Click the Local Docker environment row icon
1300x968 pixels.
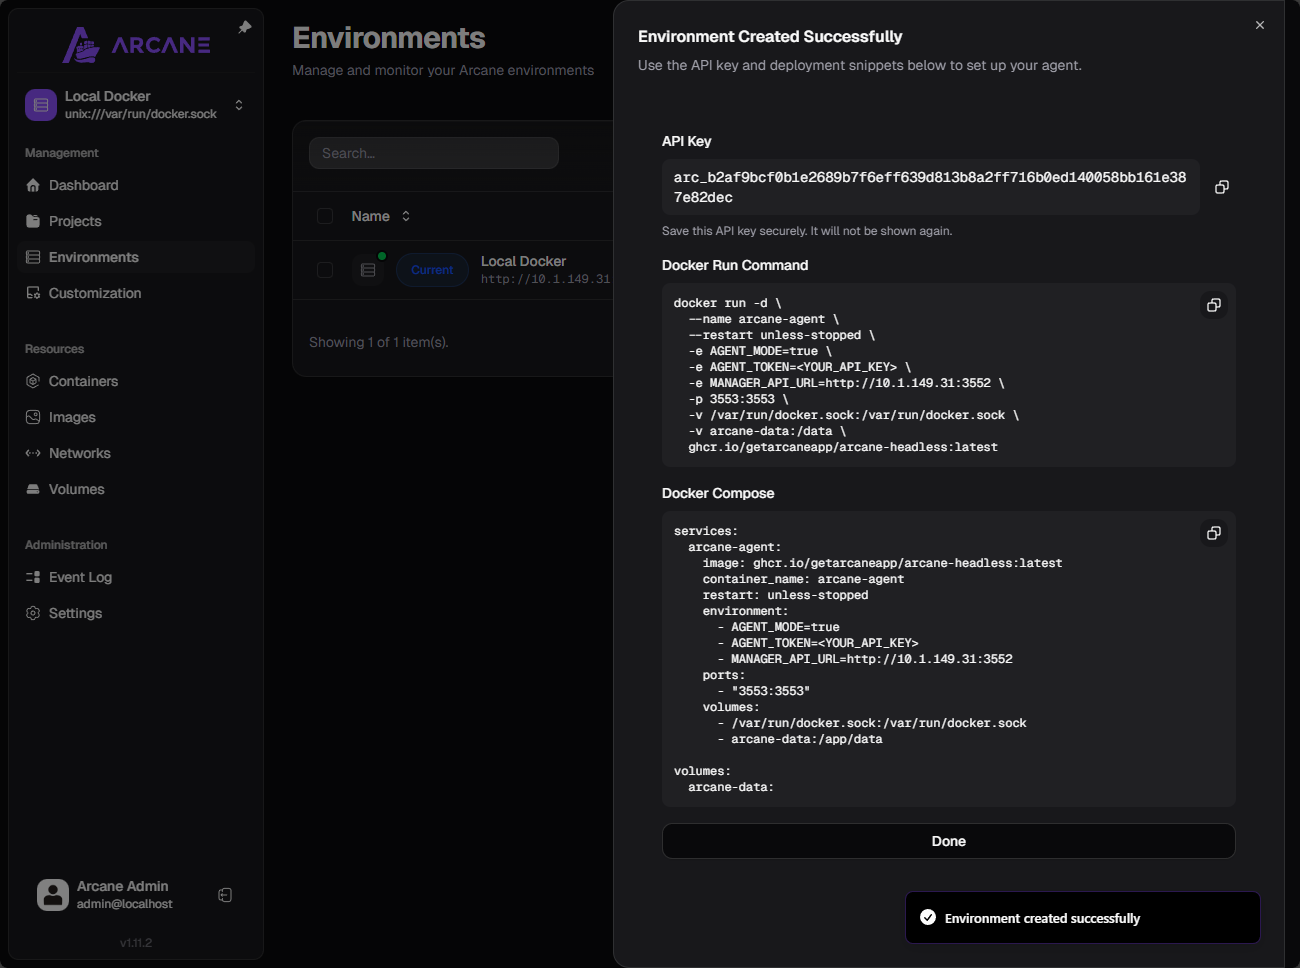pyautogui.click(x=368, y=270)
